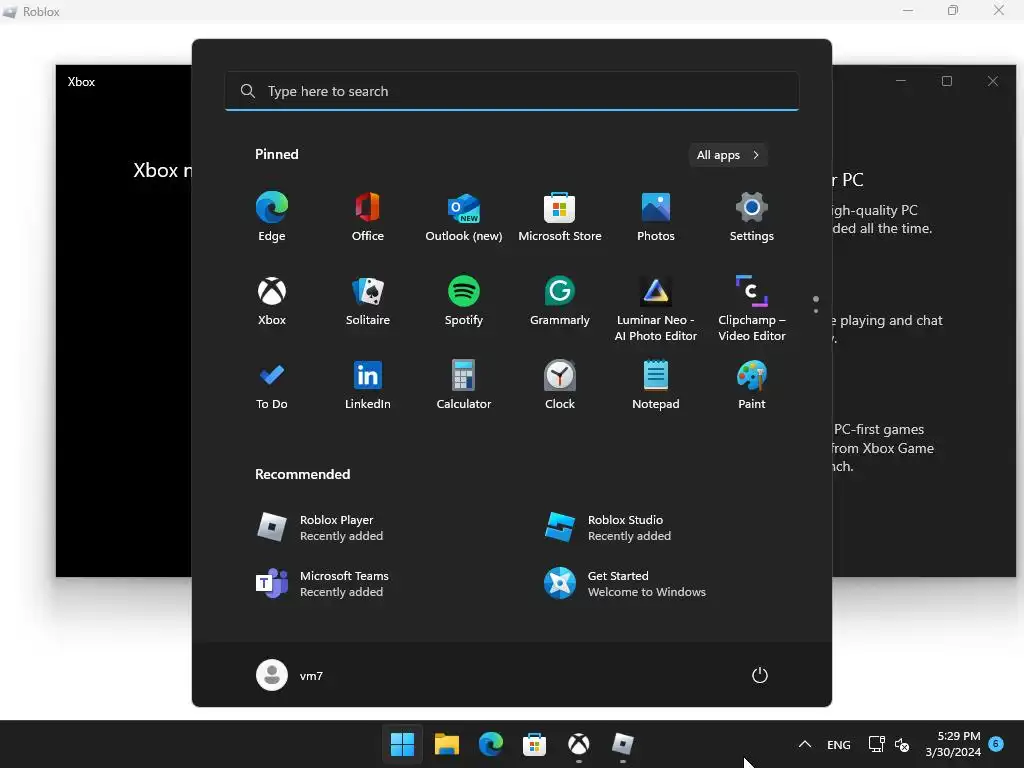Maximize the Xbox window
The image size is (1024, 768).
click(947, 81)
